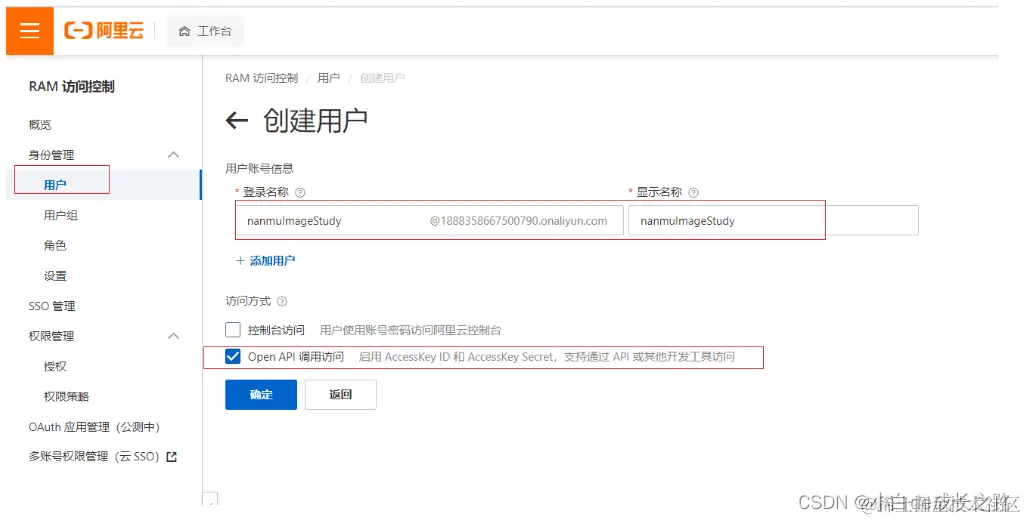This screenshot has height=521, width=1027.
Task: Click the 返回 button
Action: click(x=341, y=395)
